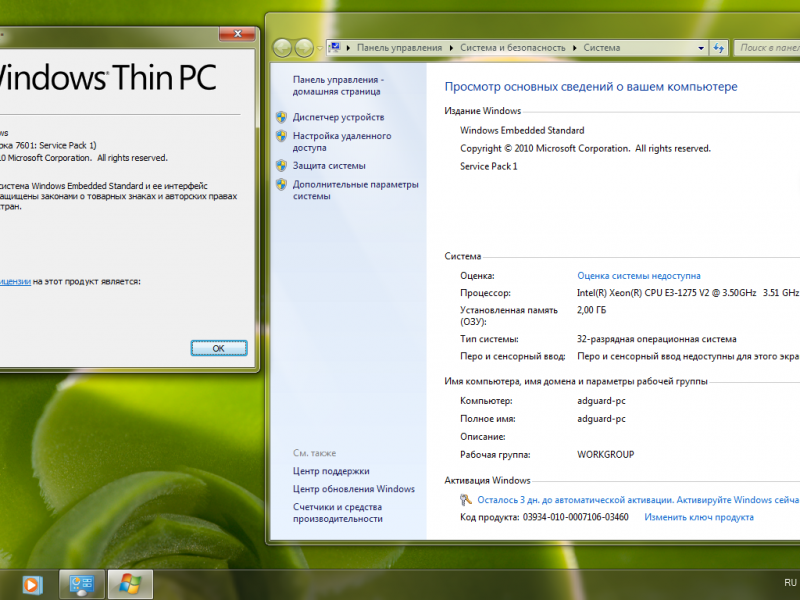The height and width of the screenshot is (600, 800).
Task: Click the 2,00 ГБ installed memory value
Action: [x=591, y=310]
